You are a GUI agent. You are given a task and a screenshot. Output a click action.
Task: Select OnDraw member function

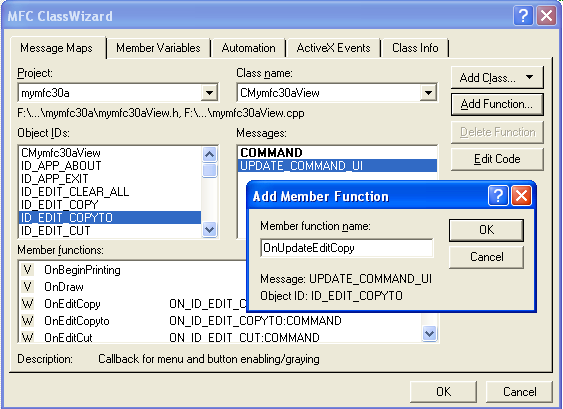[x=133, y=287]
